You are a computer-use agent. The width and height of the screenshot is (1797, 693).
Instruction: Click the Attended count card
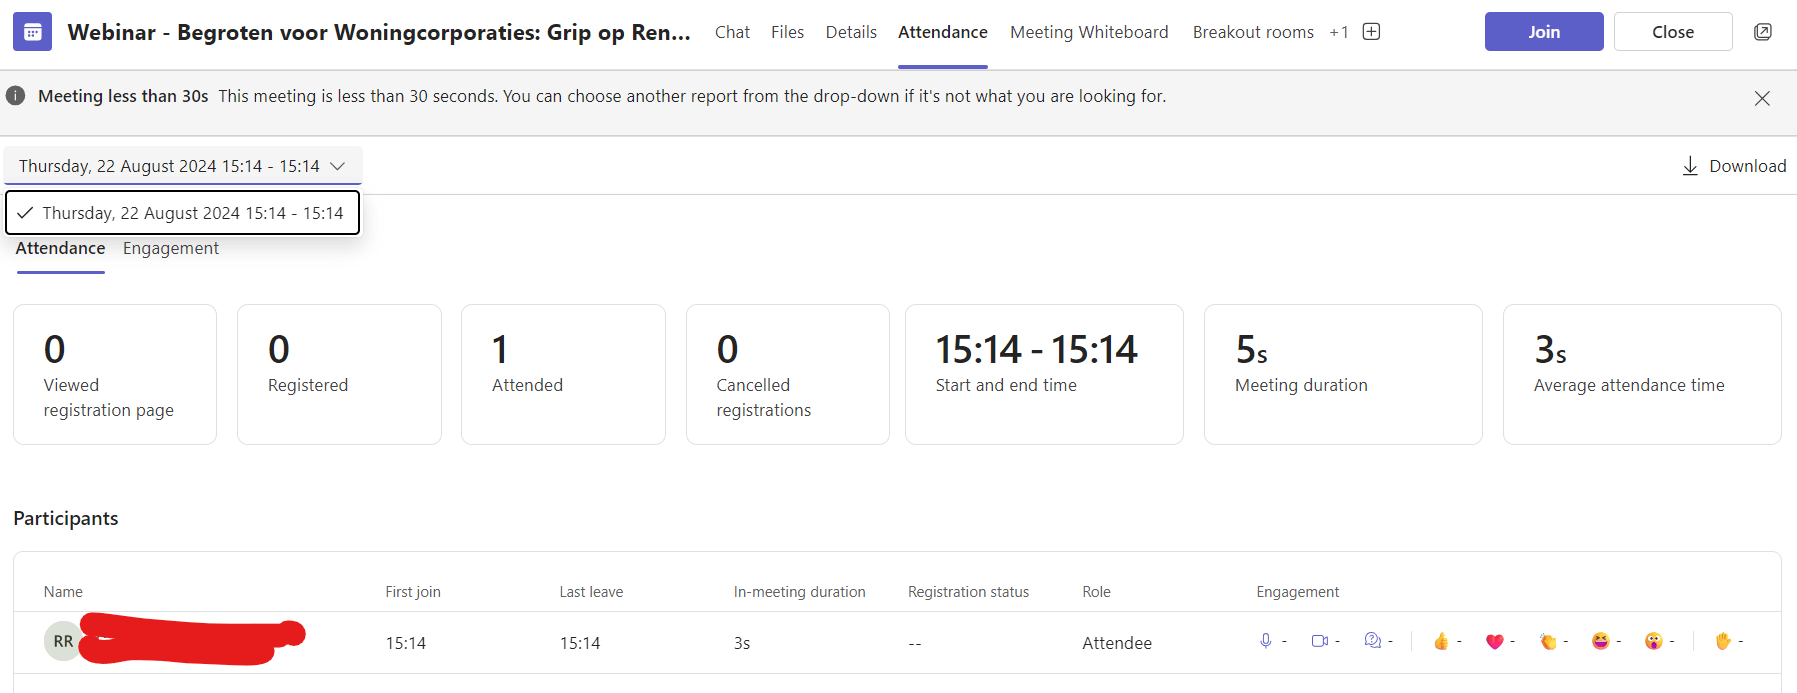[x=563, y=374]
